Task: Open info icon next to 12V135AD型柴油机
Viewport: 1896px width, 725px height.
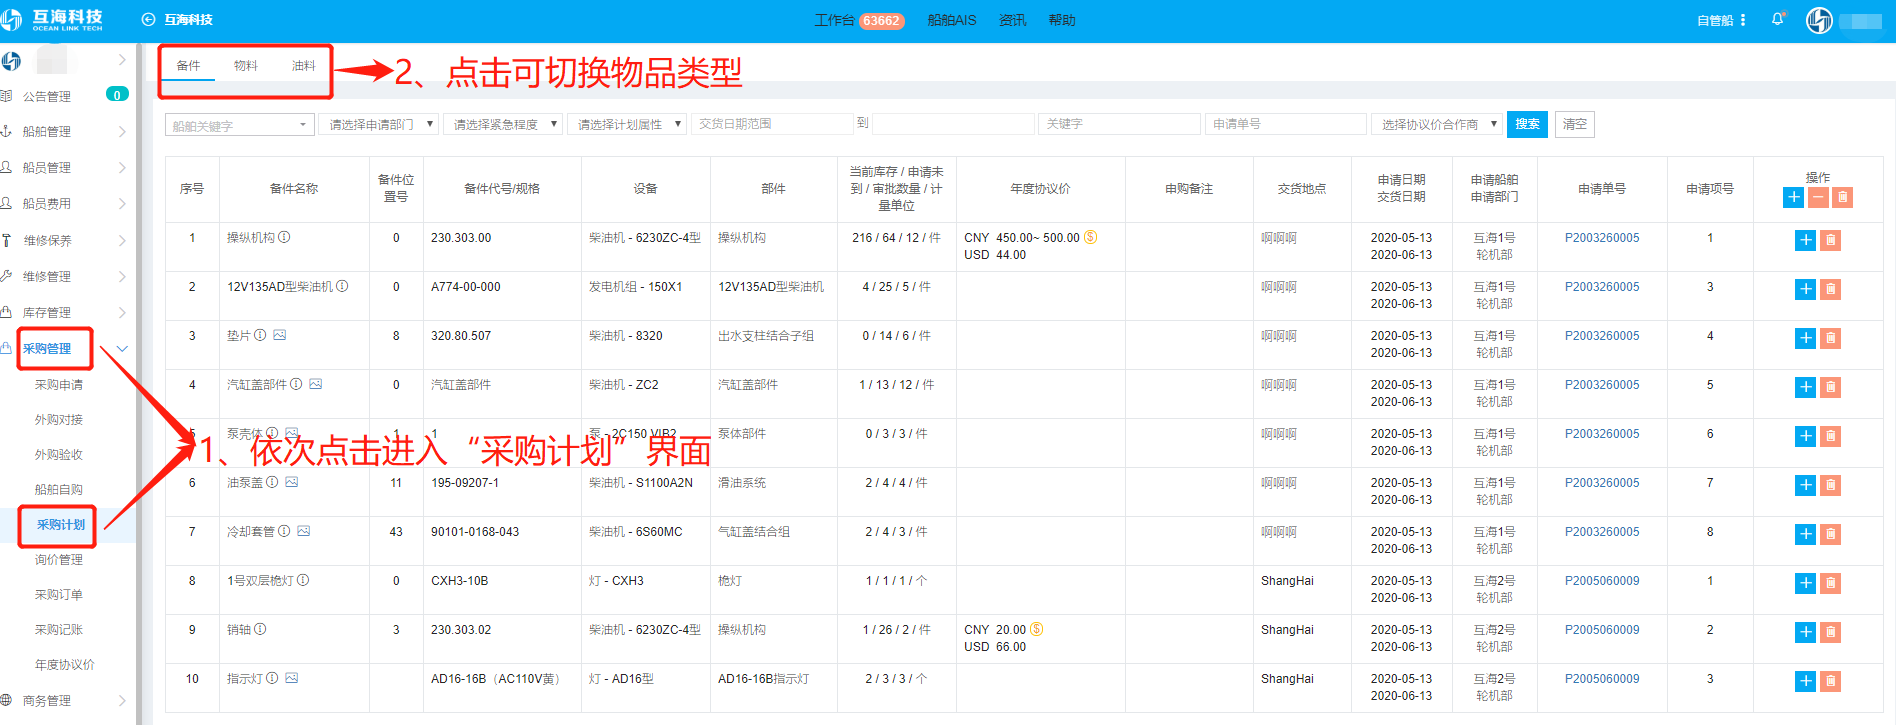Action: [342, 287]
